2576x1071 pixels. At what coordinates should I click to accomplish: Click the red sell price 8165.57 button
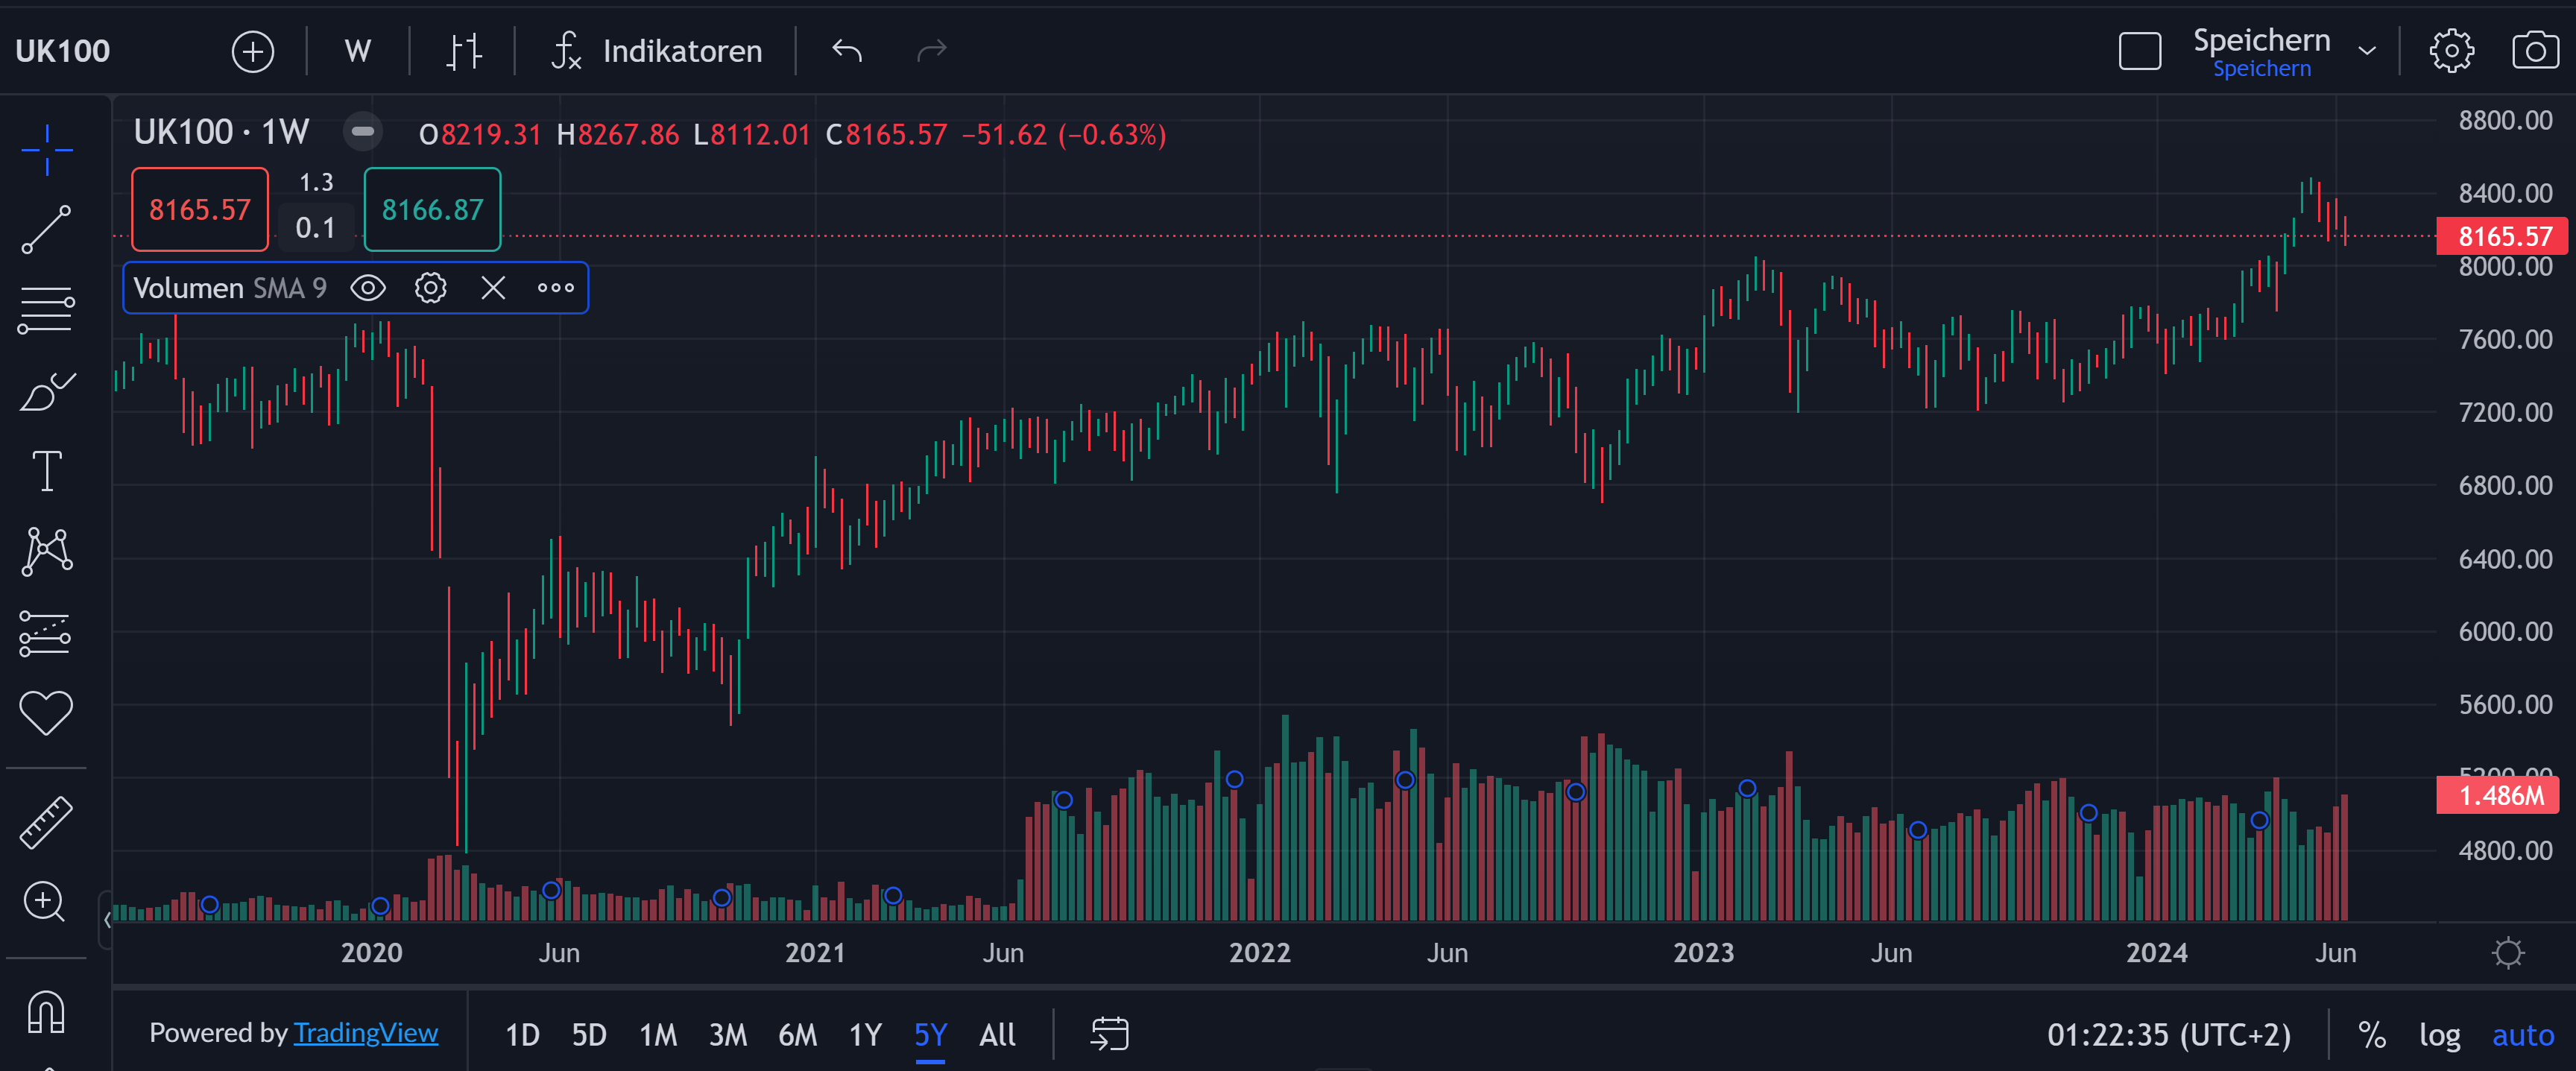coord(200,209)
